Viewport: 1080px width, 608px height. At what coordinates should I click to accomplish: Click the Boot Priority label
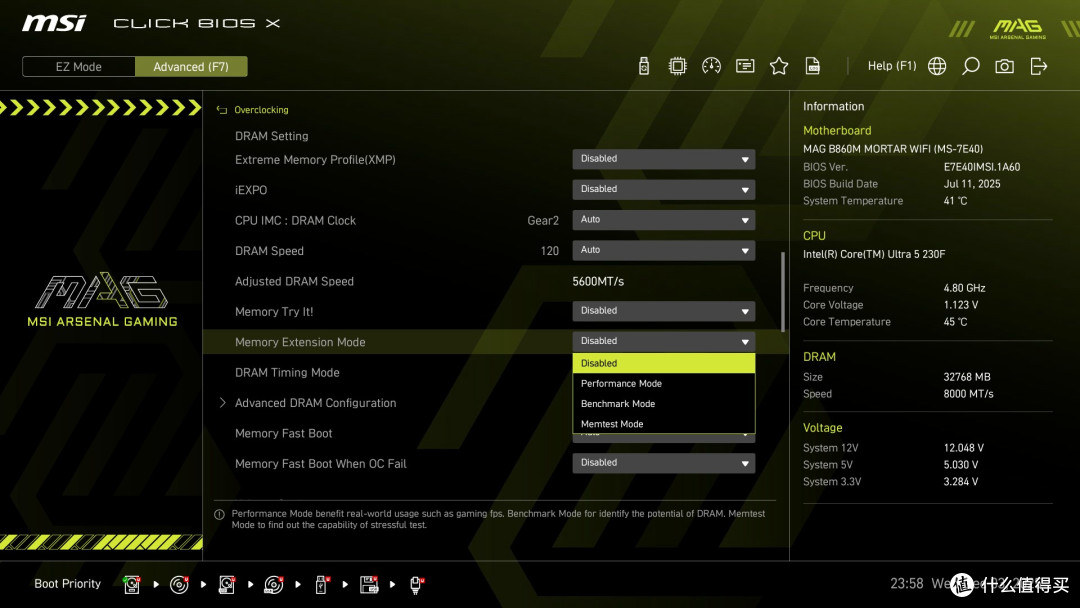(x=68, y=584)
